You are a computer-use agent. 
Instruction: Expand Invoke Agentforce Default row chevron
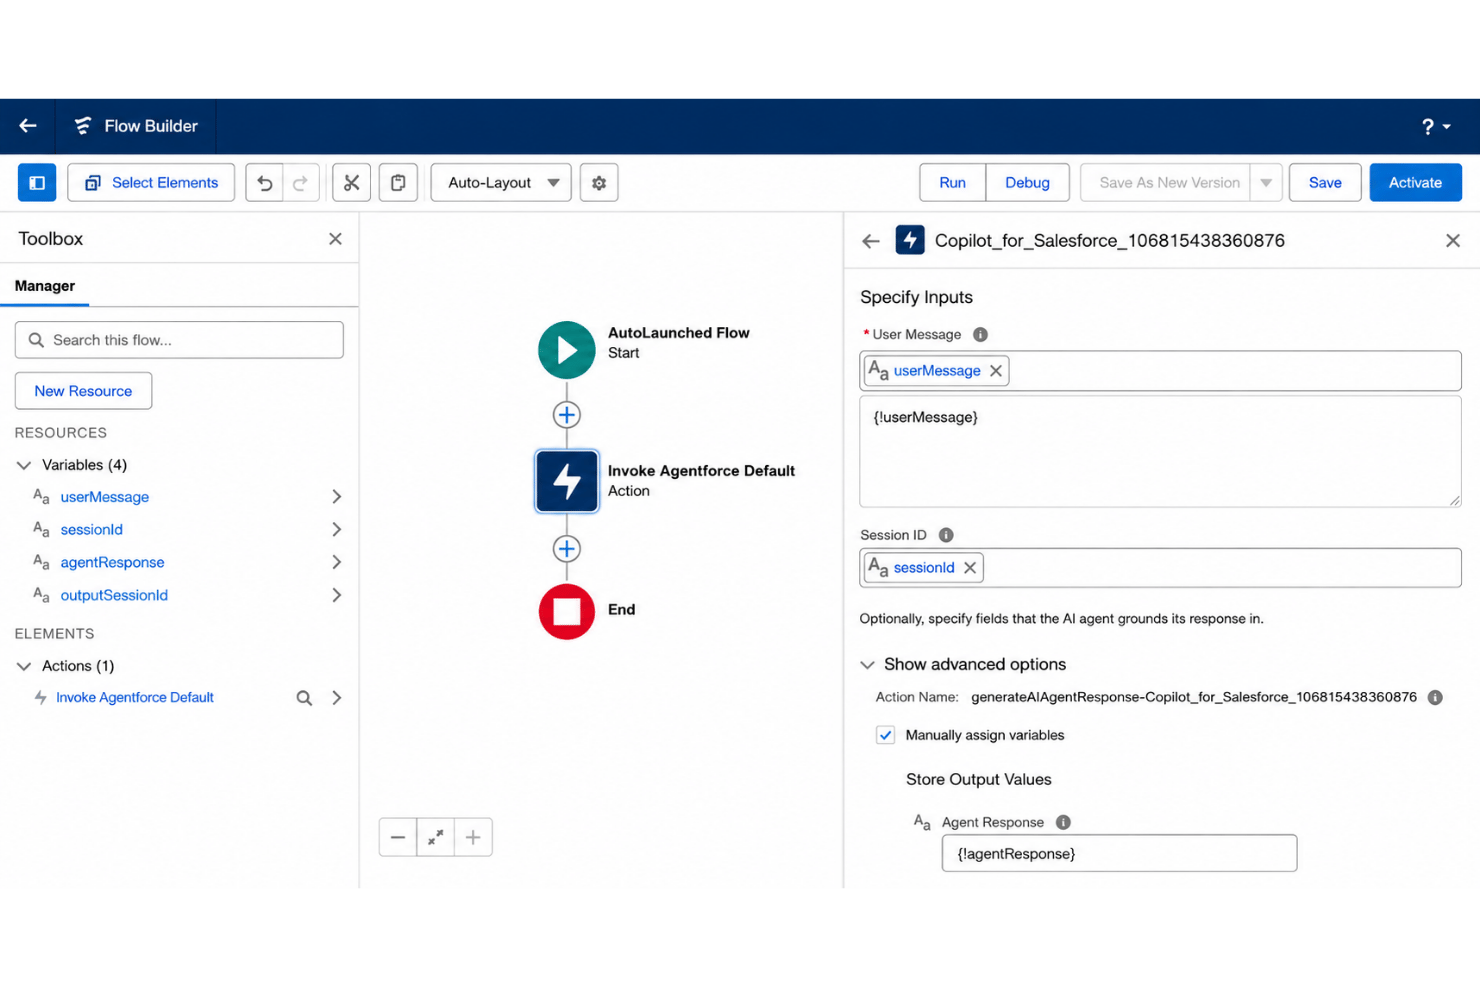tap(337, 698)
